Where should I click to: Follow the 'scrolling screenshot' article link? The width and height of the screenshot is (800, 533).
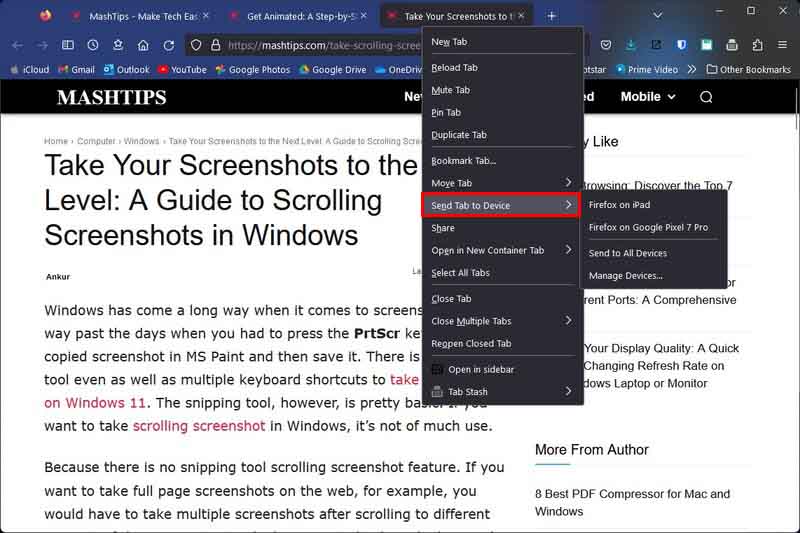pos(199,425)
